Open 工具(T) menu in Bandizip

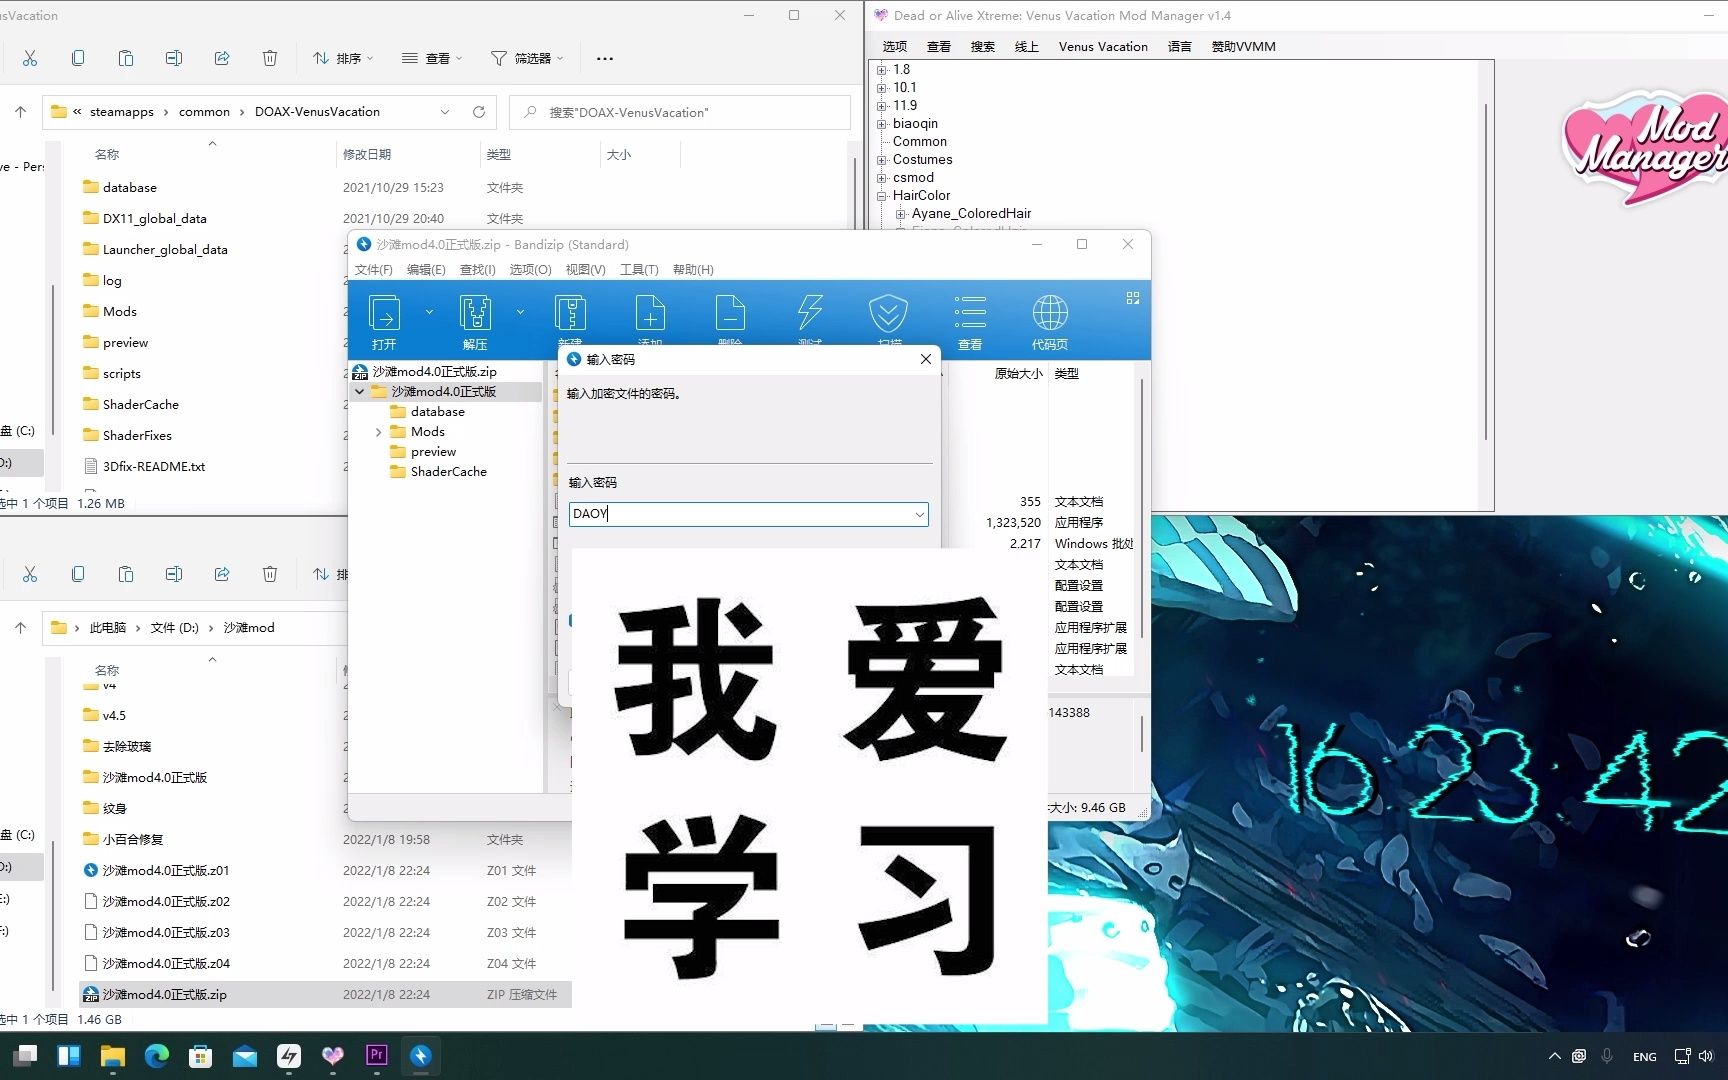tap(638, 270)
